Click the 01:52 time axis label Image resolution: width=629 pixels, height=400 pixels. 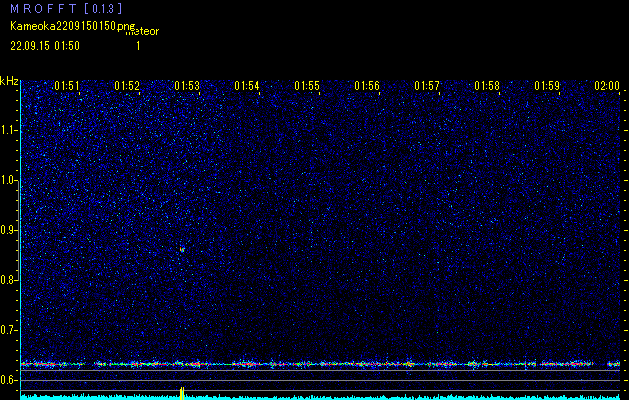point(127,85)
